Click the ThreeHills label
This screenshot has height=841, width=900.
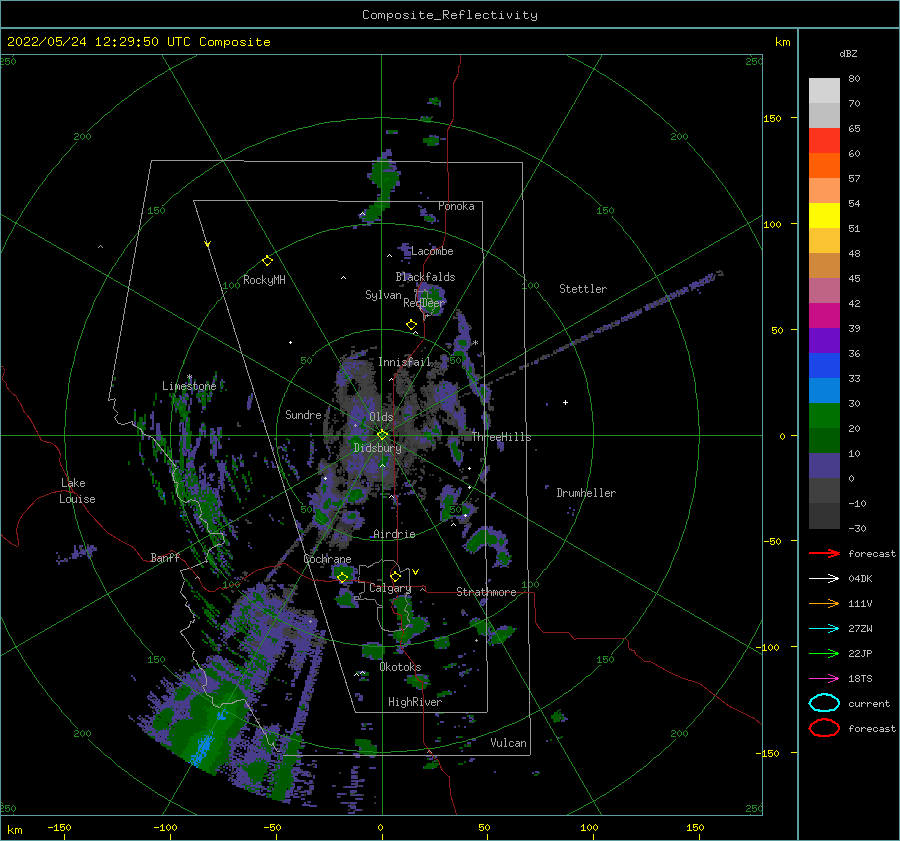501,437
